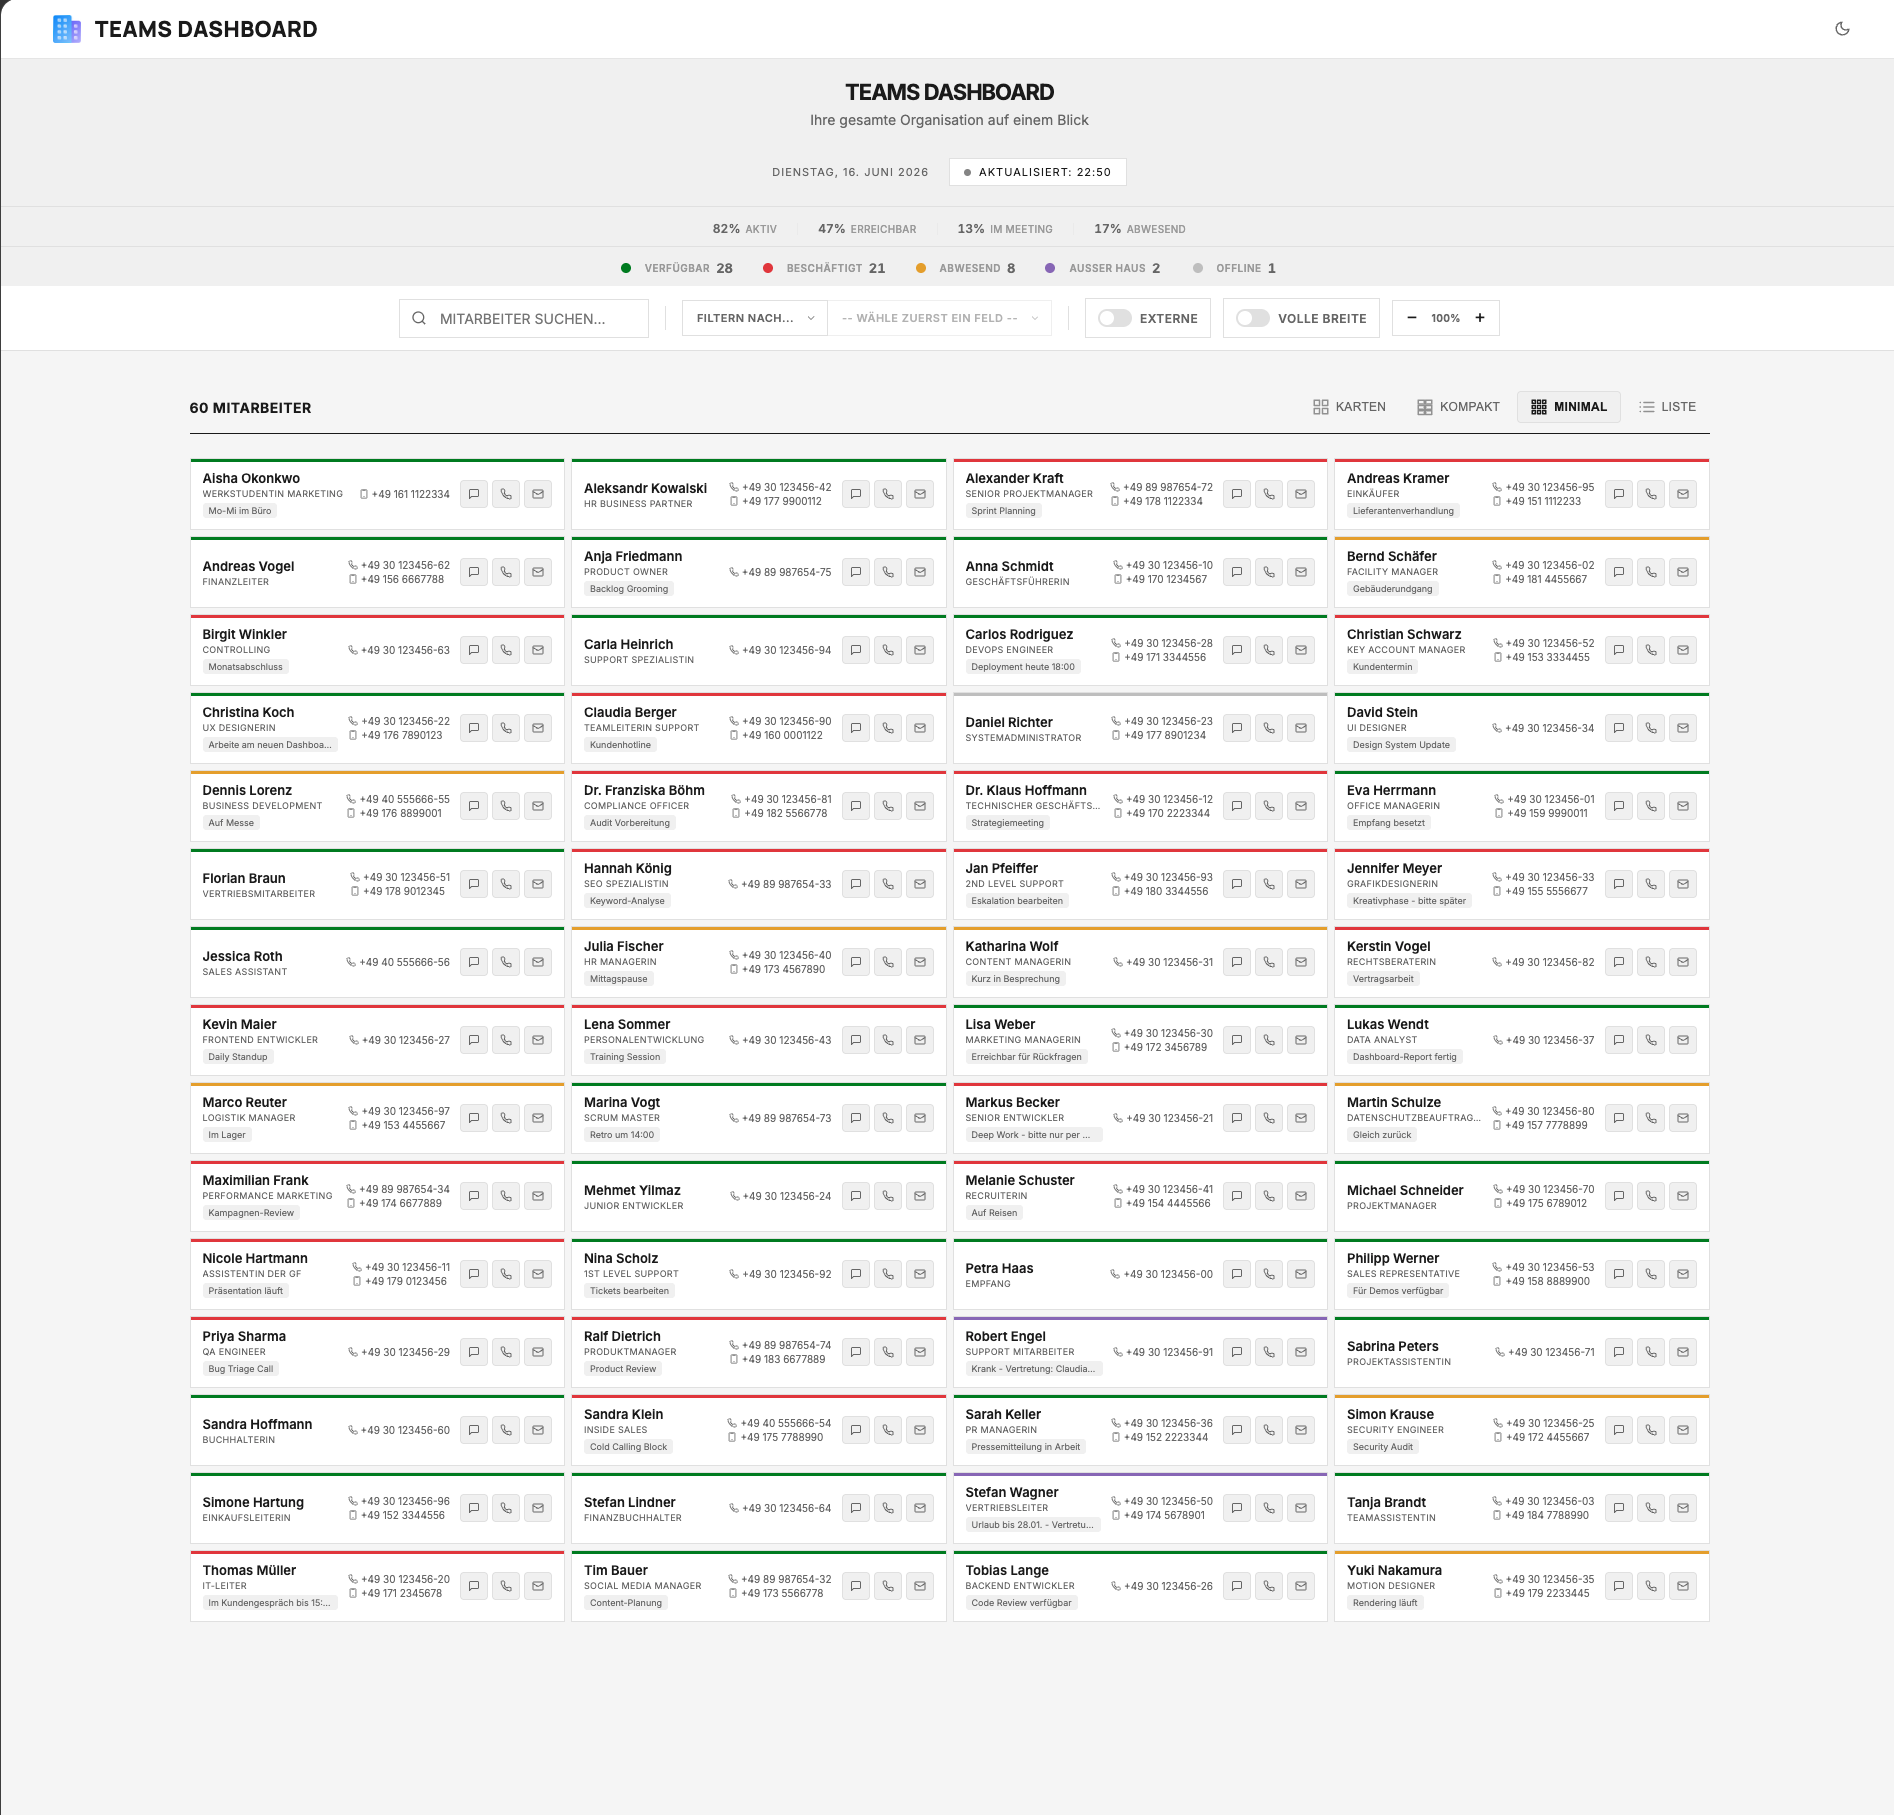
Task: Click Petra Haas phone number +49 30 123456-00
Action: click(x=1168, y=1274)
